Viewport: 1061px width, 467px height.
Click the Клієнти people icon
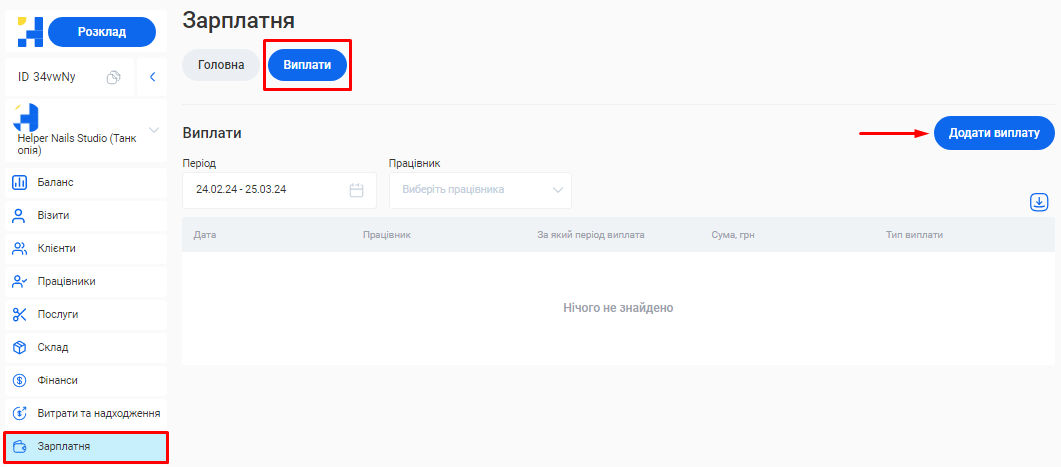[18, 248]
